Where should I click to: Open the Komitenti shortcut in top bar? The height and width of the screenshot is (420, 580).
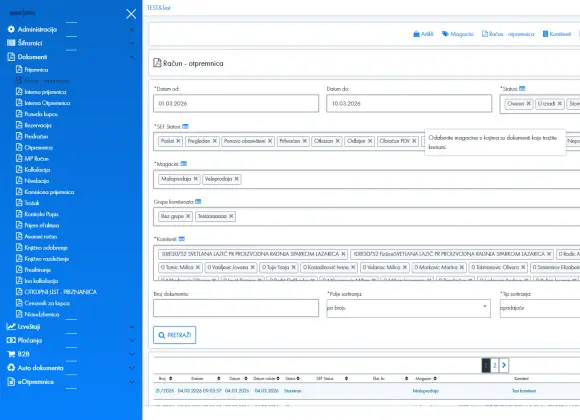557,34
